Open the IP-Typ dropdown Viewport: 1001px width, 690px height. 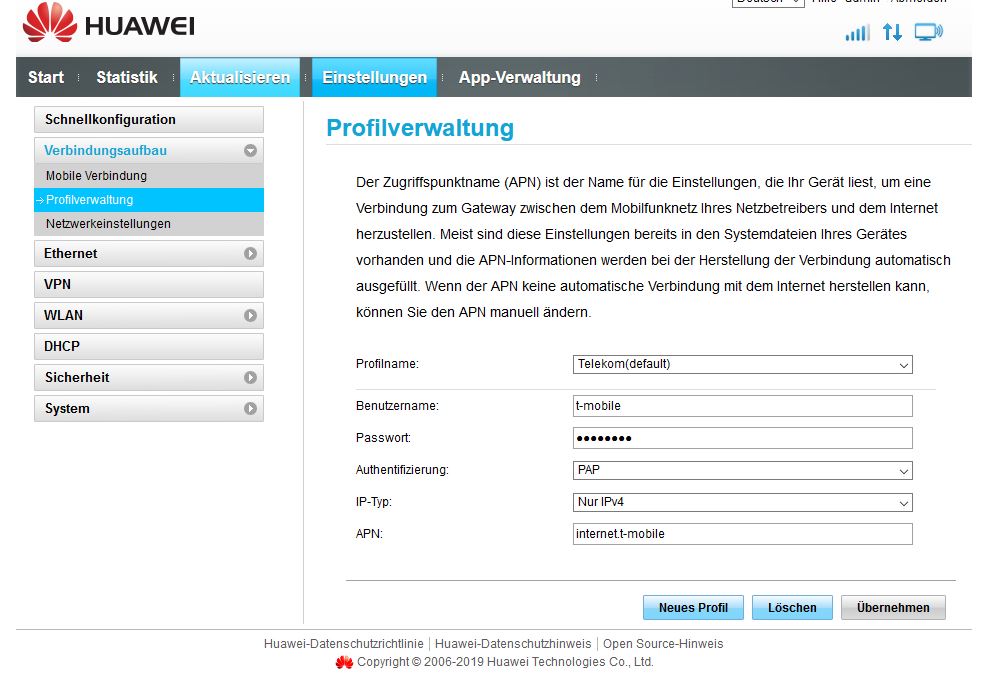click(x=742, y=502)
